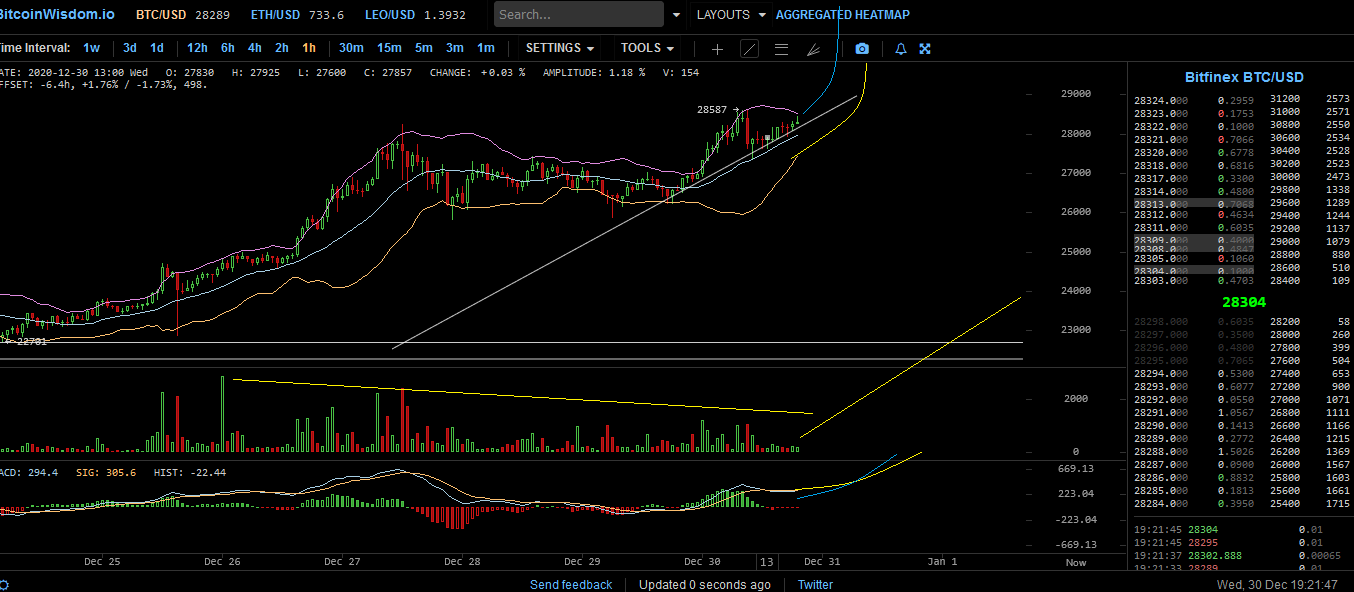Set time interval to 4h
Image resolution: width=1354 pixels, height=592 pixels.
coord(255,48)
